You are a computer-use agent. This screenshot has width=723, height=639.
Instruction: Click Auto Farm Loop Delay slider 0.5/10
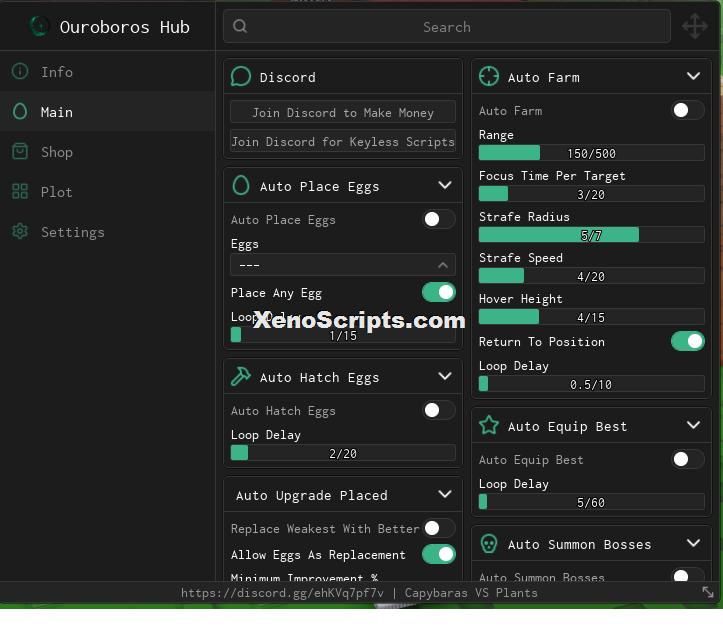point(592,384)
